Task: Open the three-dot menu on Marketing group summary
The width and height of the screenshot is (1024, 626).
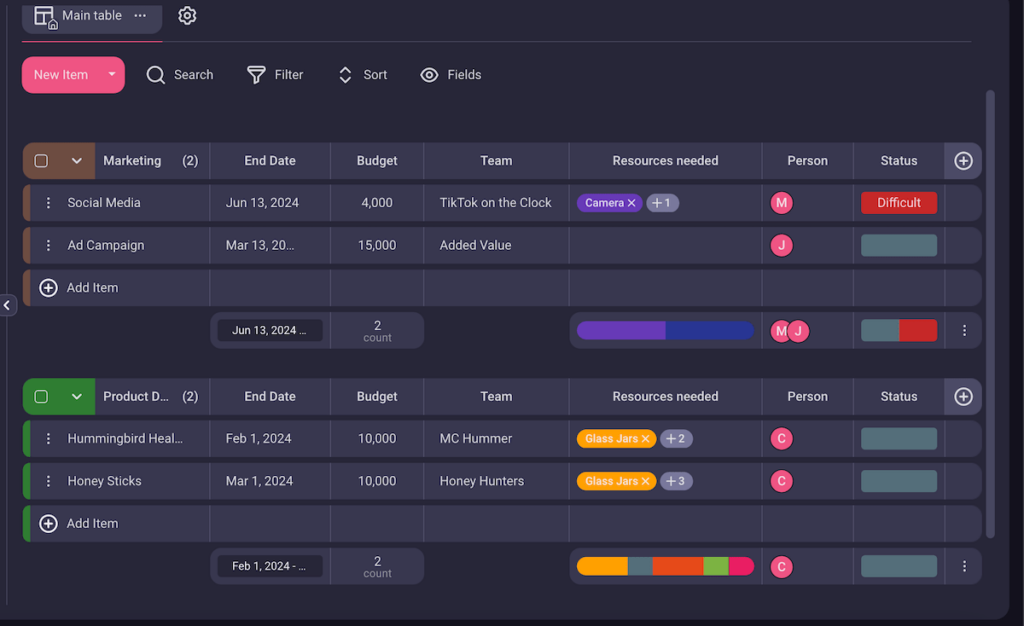Action: [964, 330]
